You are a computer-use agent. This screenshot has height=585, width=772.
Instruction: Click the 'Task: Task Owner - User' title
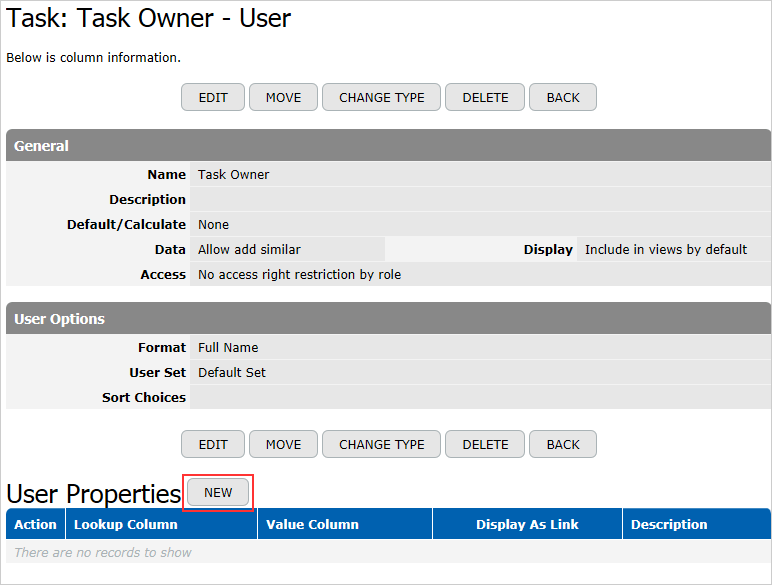click(148, 18)
